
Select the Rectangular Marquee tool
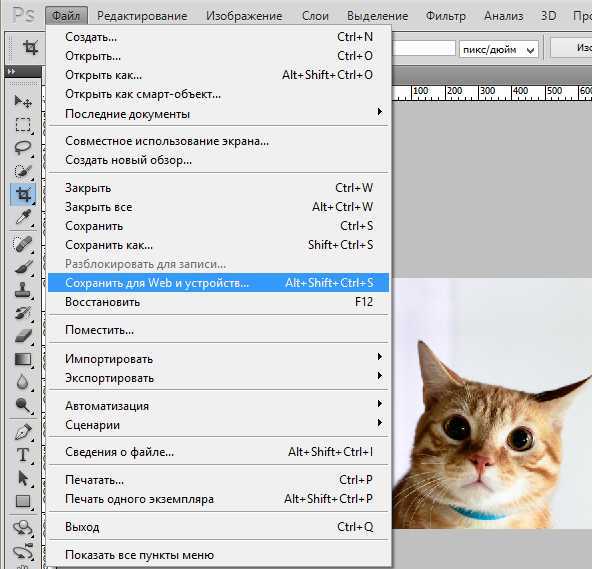coord(23,124)
